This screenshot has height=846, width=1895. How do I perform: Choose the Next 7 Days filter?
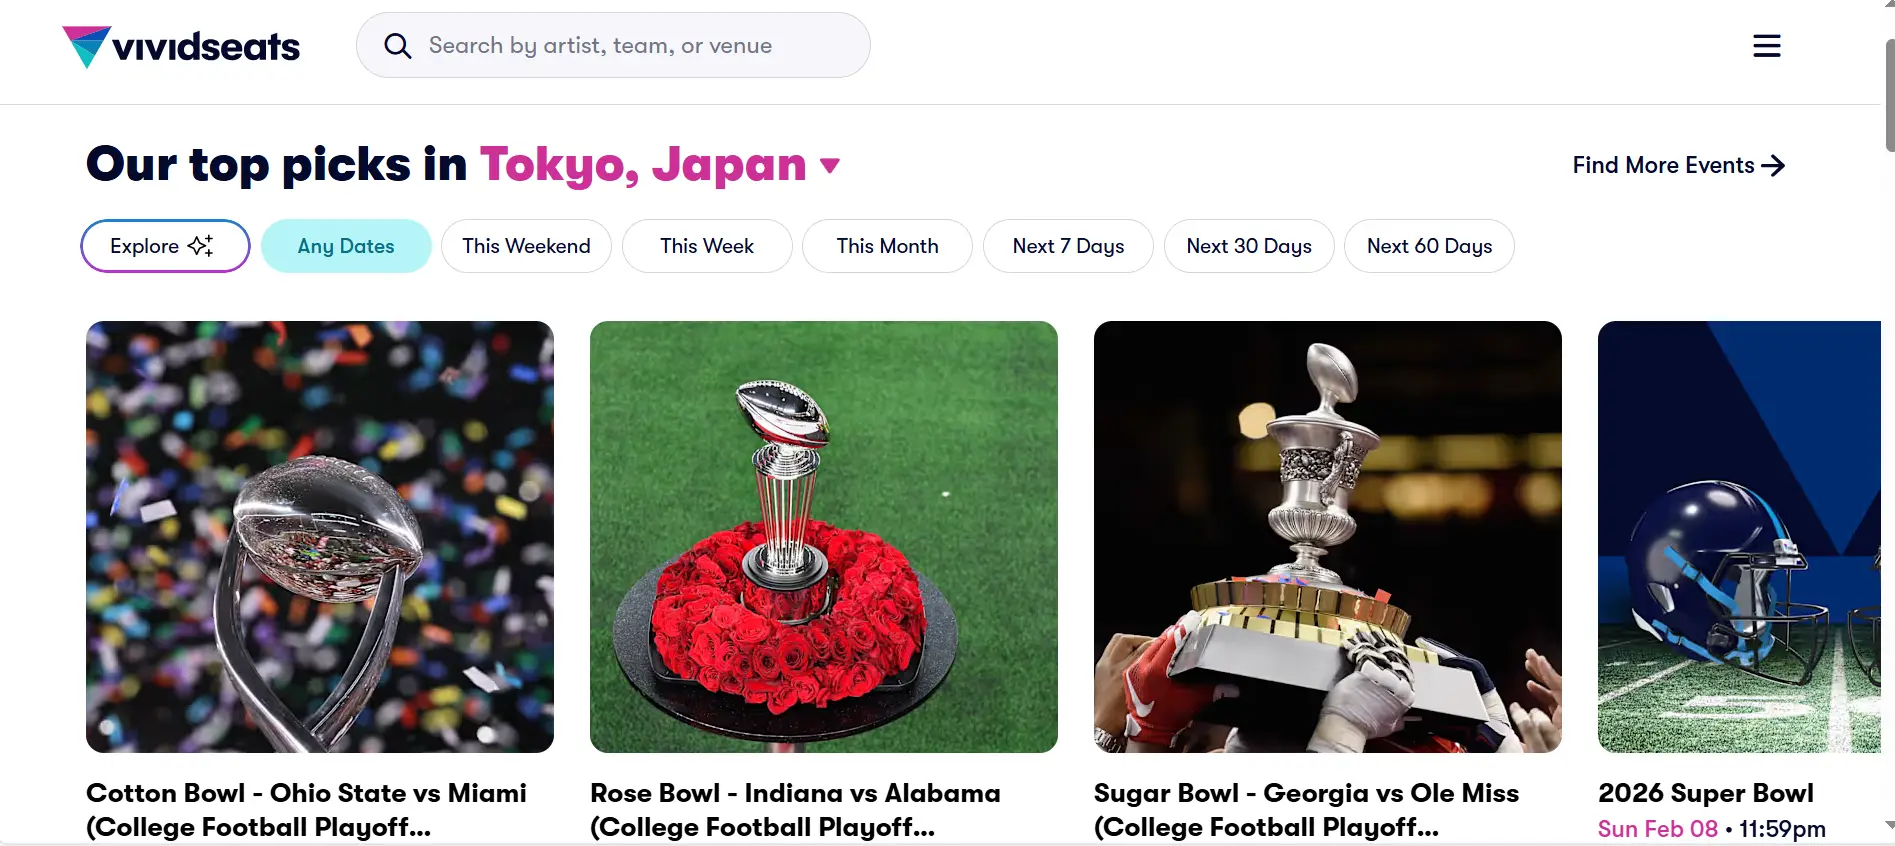click(1068, 246)
